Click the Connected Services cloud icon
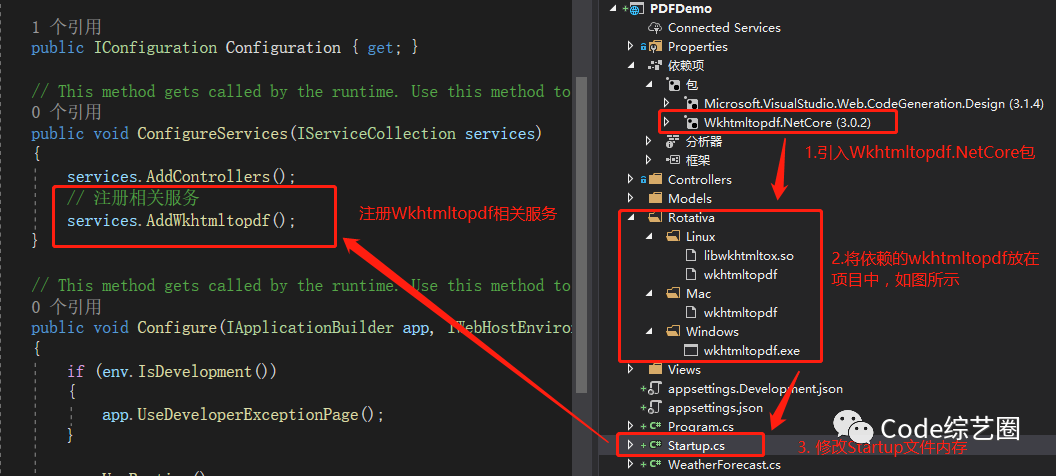 click(655, 28)
